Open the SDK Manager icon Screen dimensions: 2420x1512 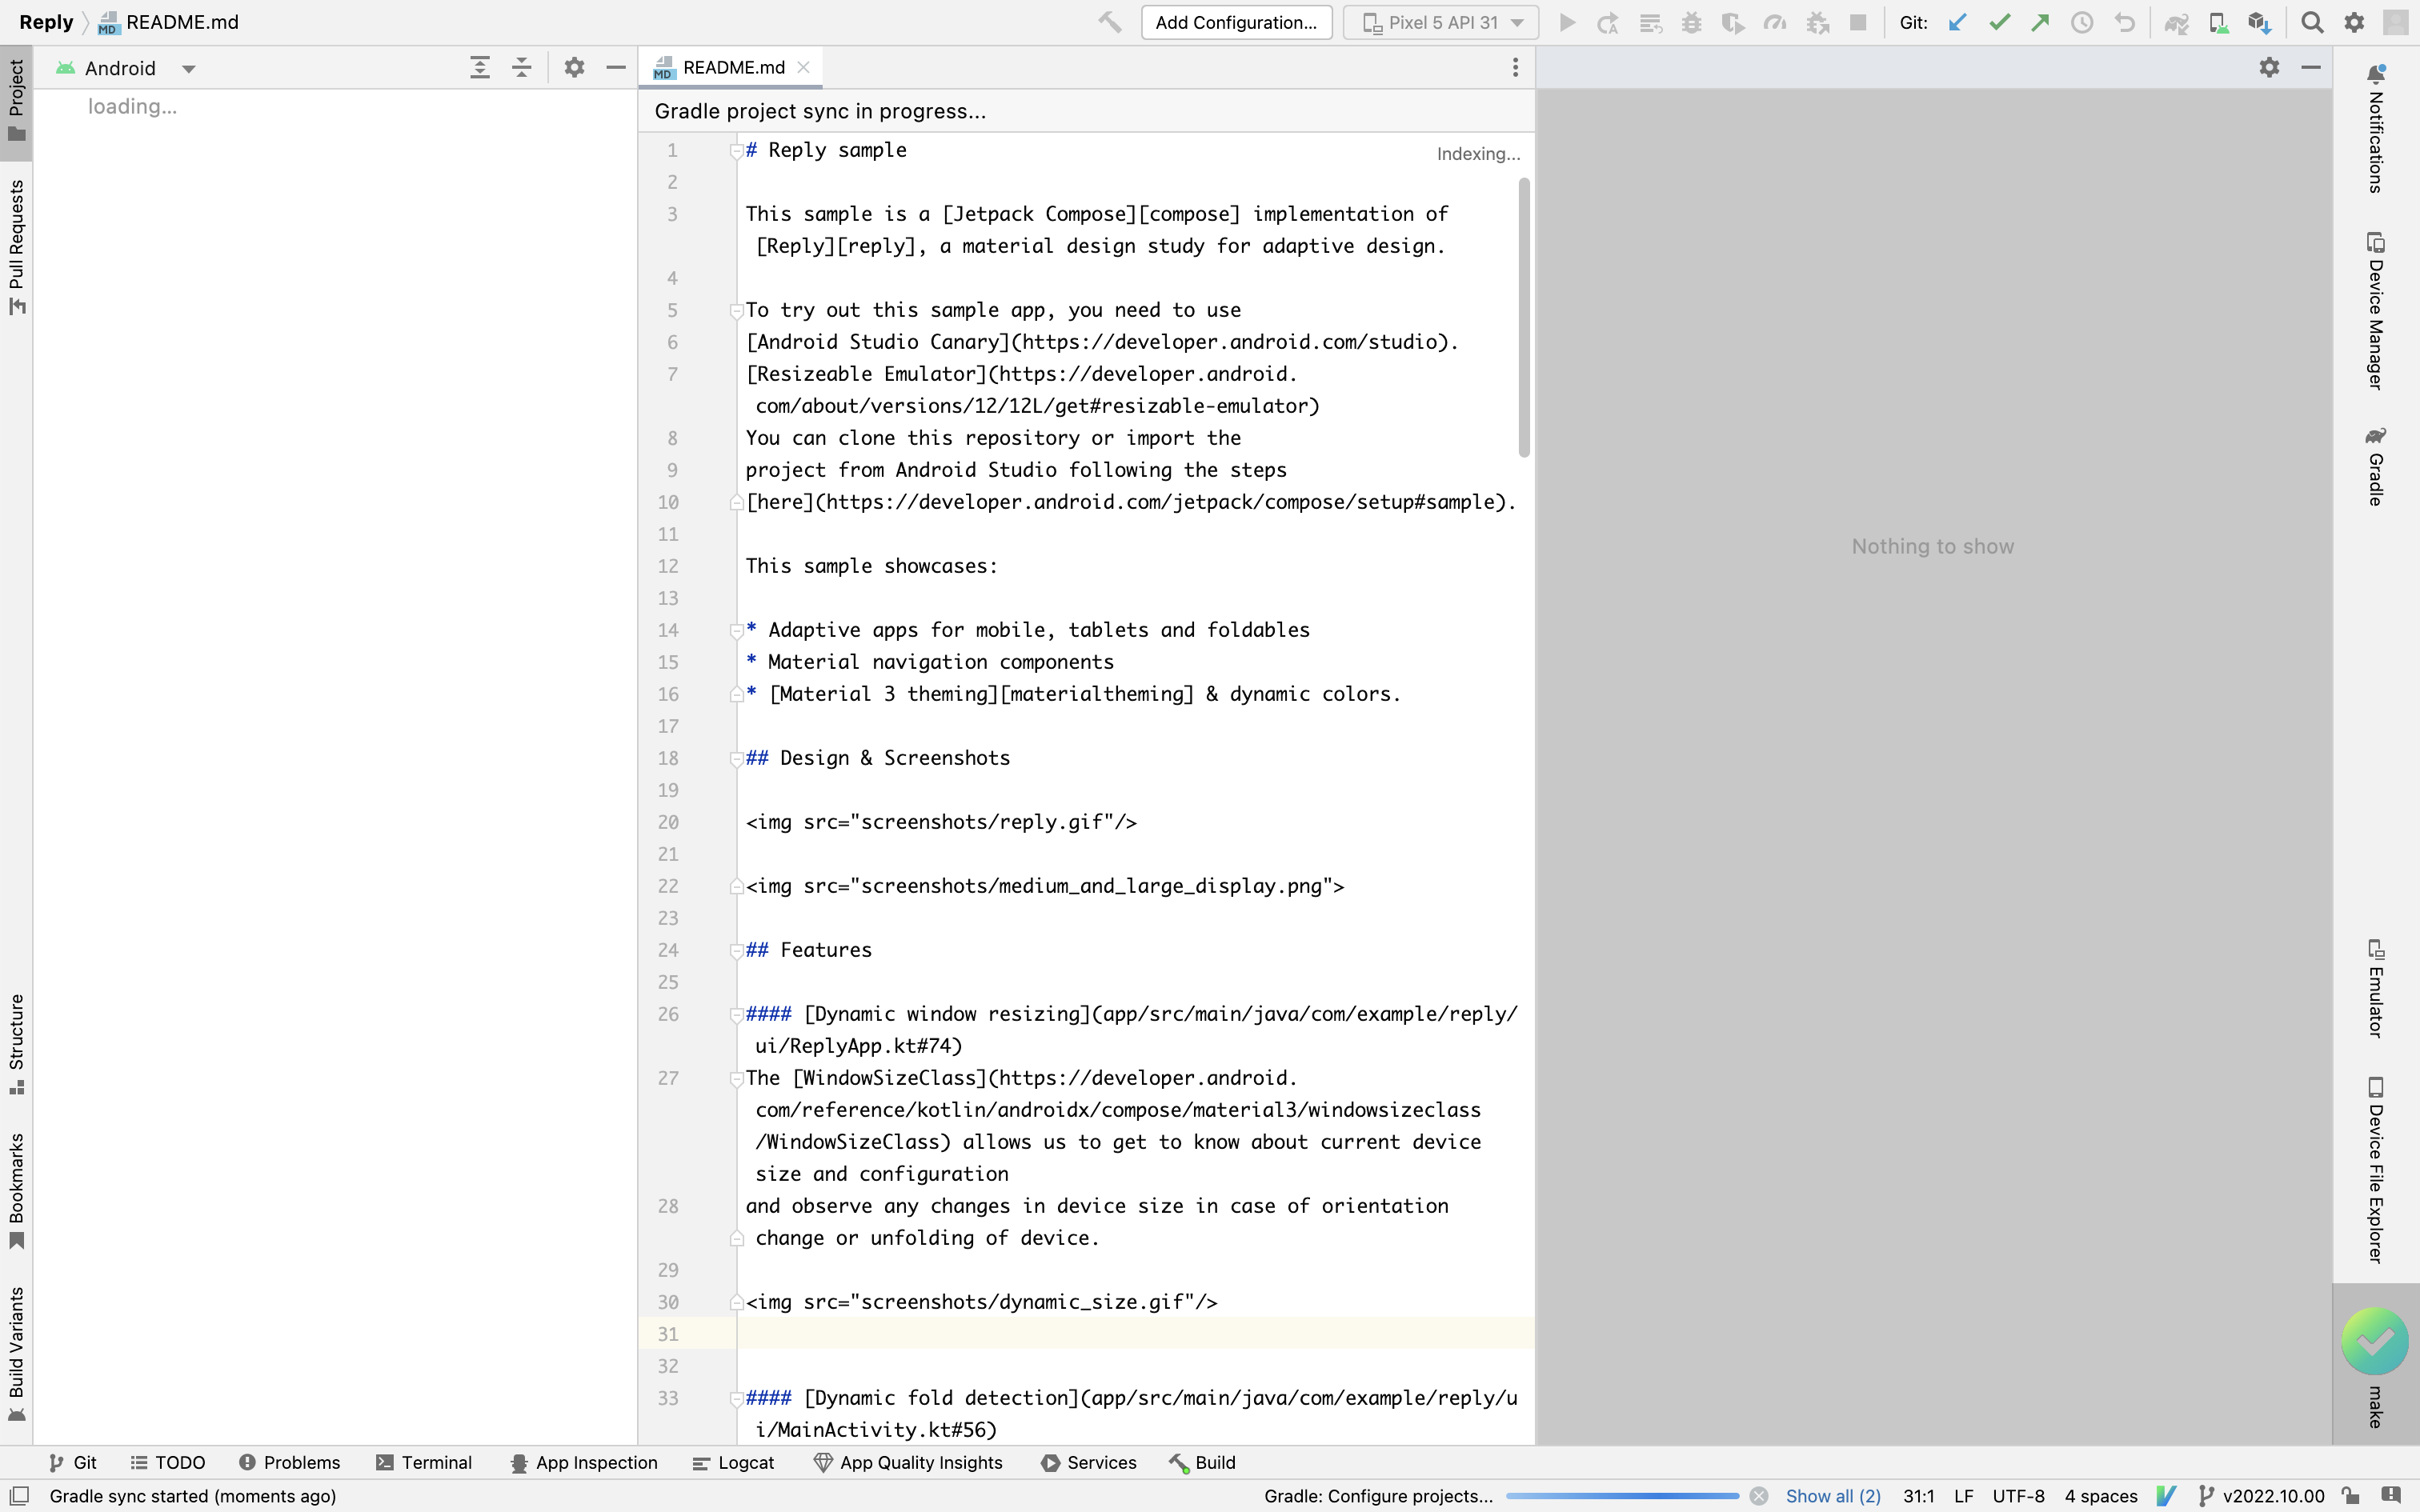[2259, 22]
